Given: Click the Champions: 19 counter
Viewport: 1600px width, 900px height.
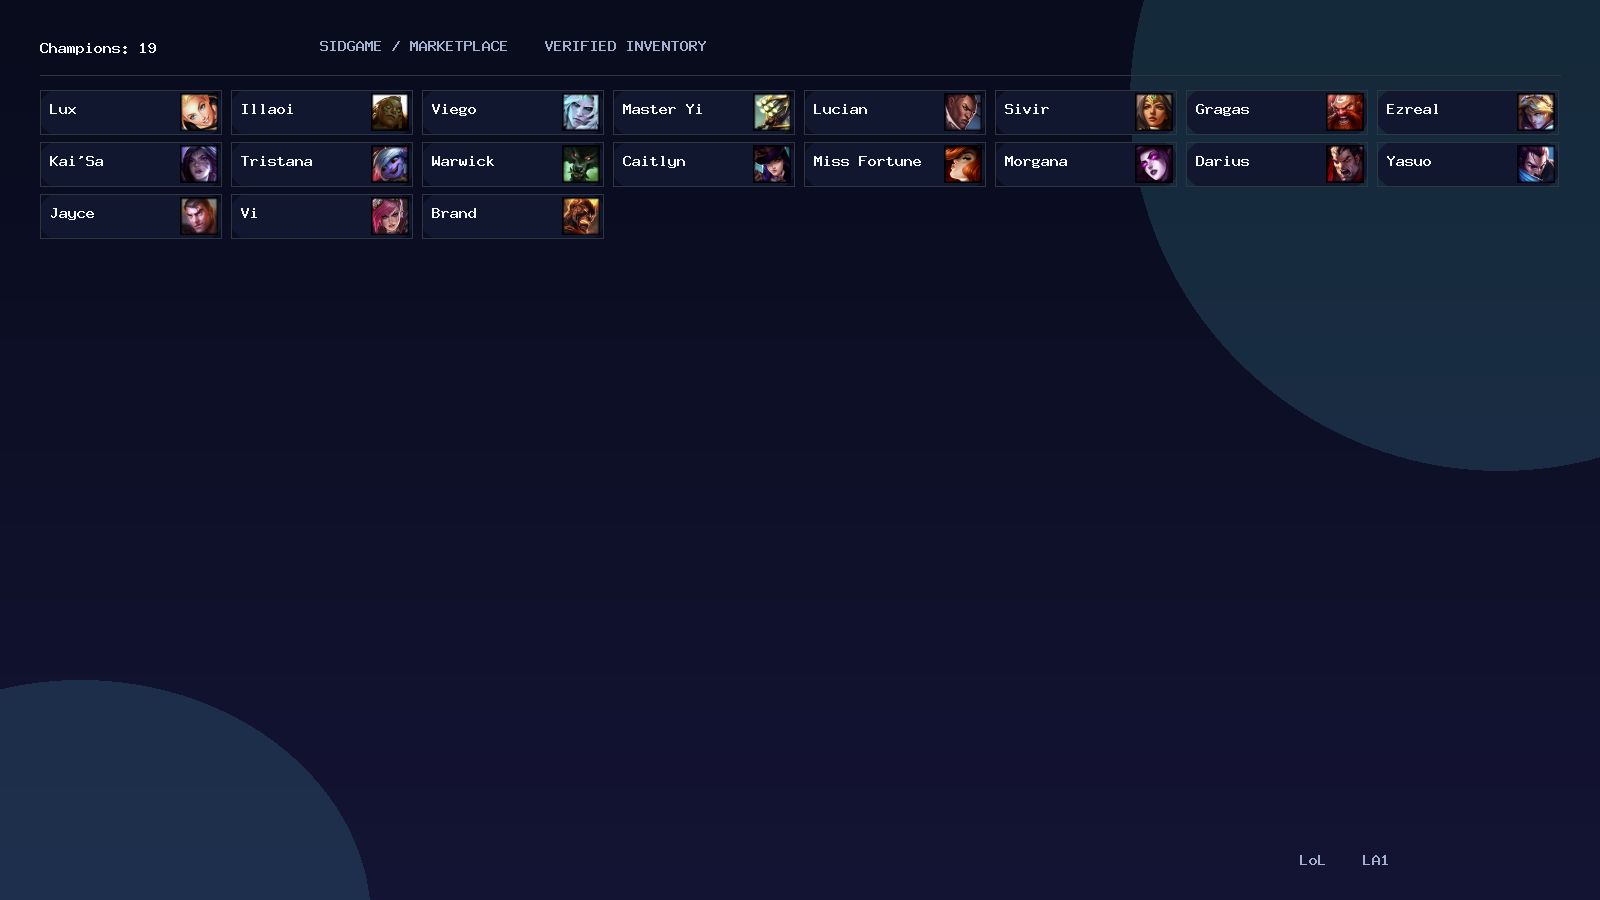Looking at the screenshot, I should coord(98,48).
